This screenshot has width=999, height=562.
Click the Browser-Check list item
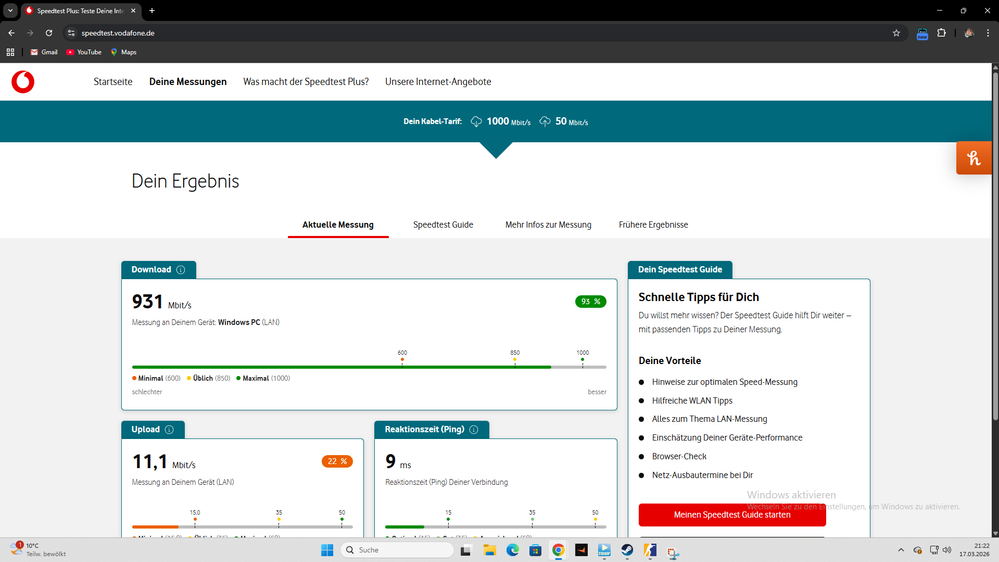tap(679, 456)
